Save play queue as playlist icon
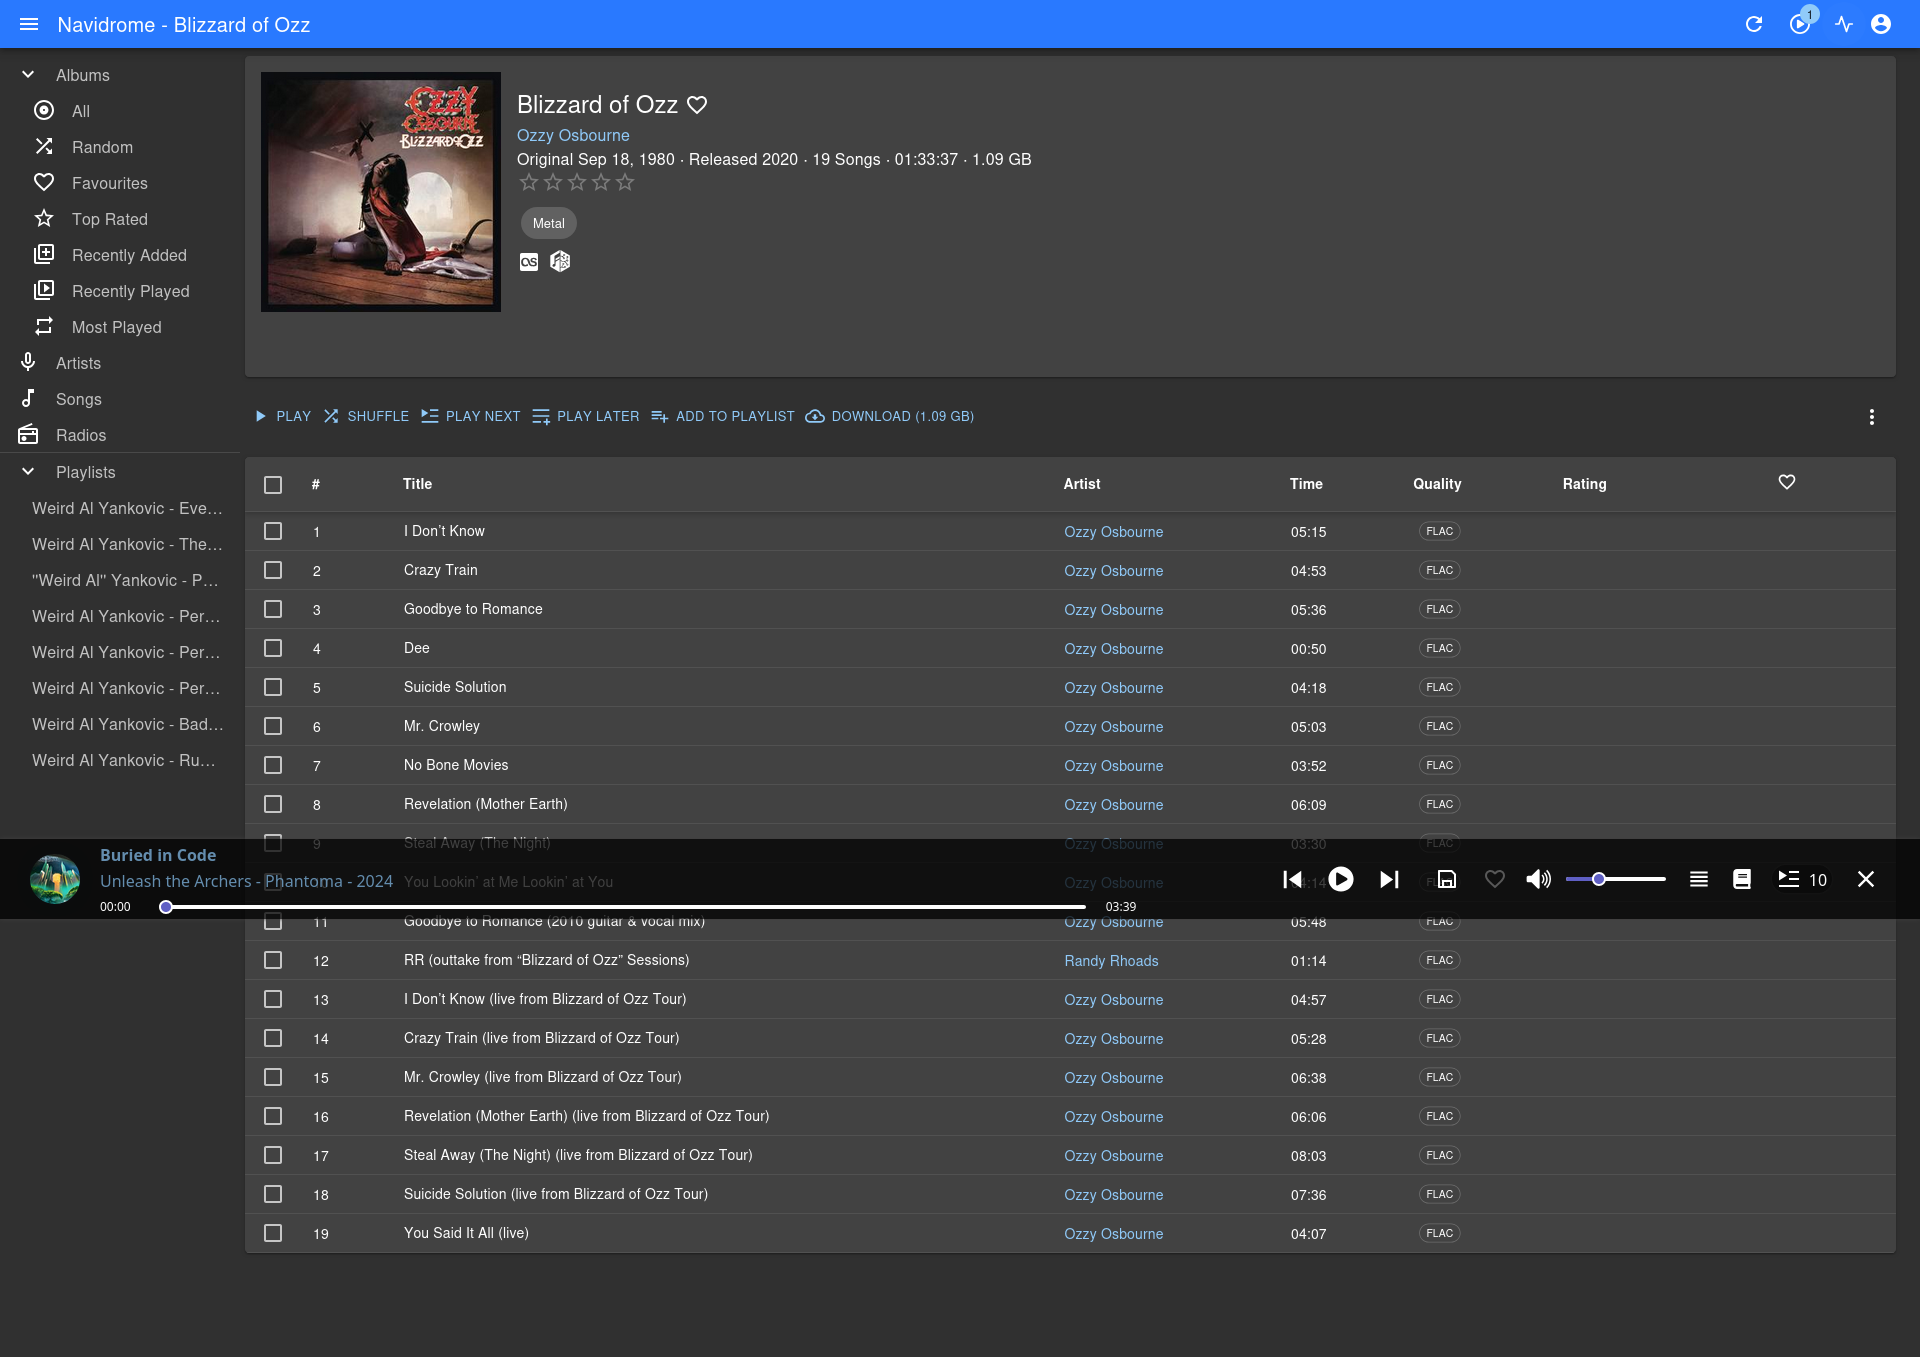 pos(1447,879)
